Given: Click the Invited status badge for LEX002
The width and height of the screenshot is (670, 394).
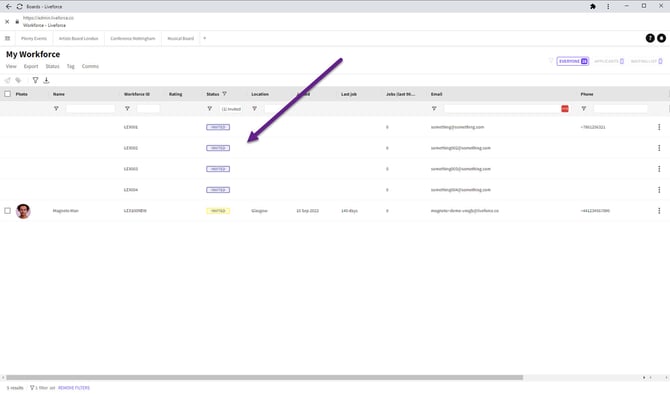Looking at the screenshot, I should (218, 148).
